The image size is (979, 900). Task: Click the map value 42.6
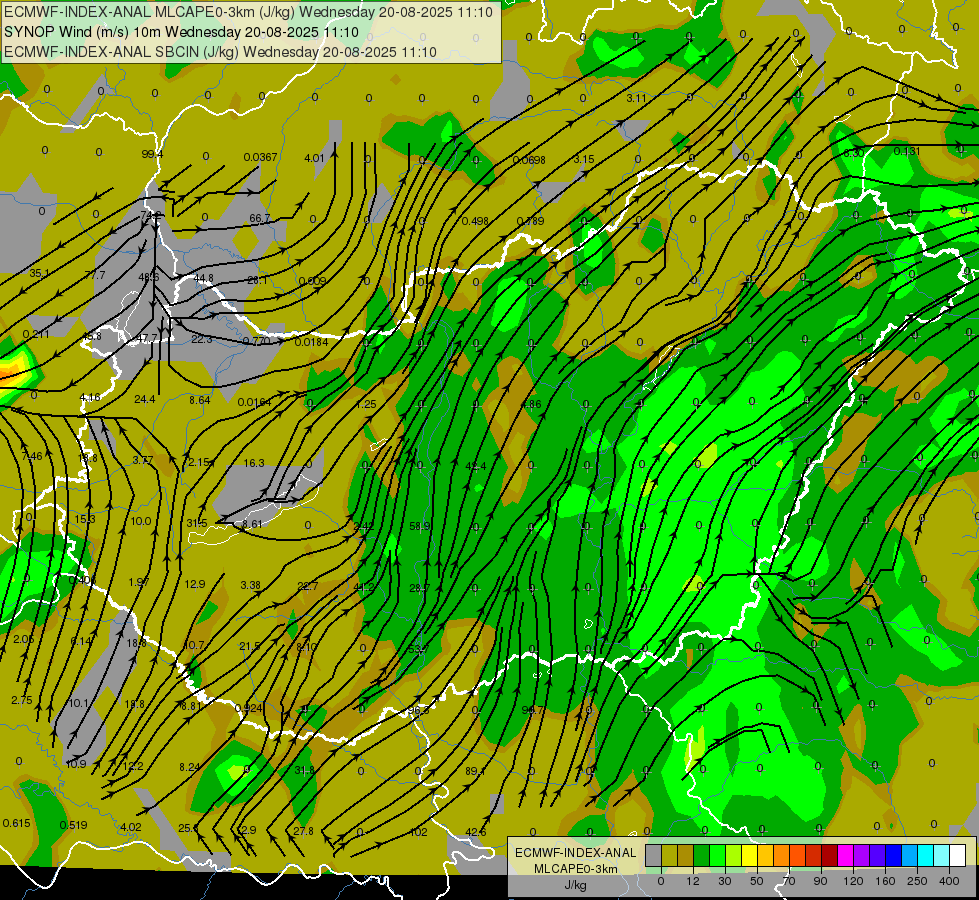[475, 832]
